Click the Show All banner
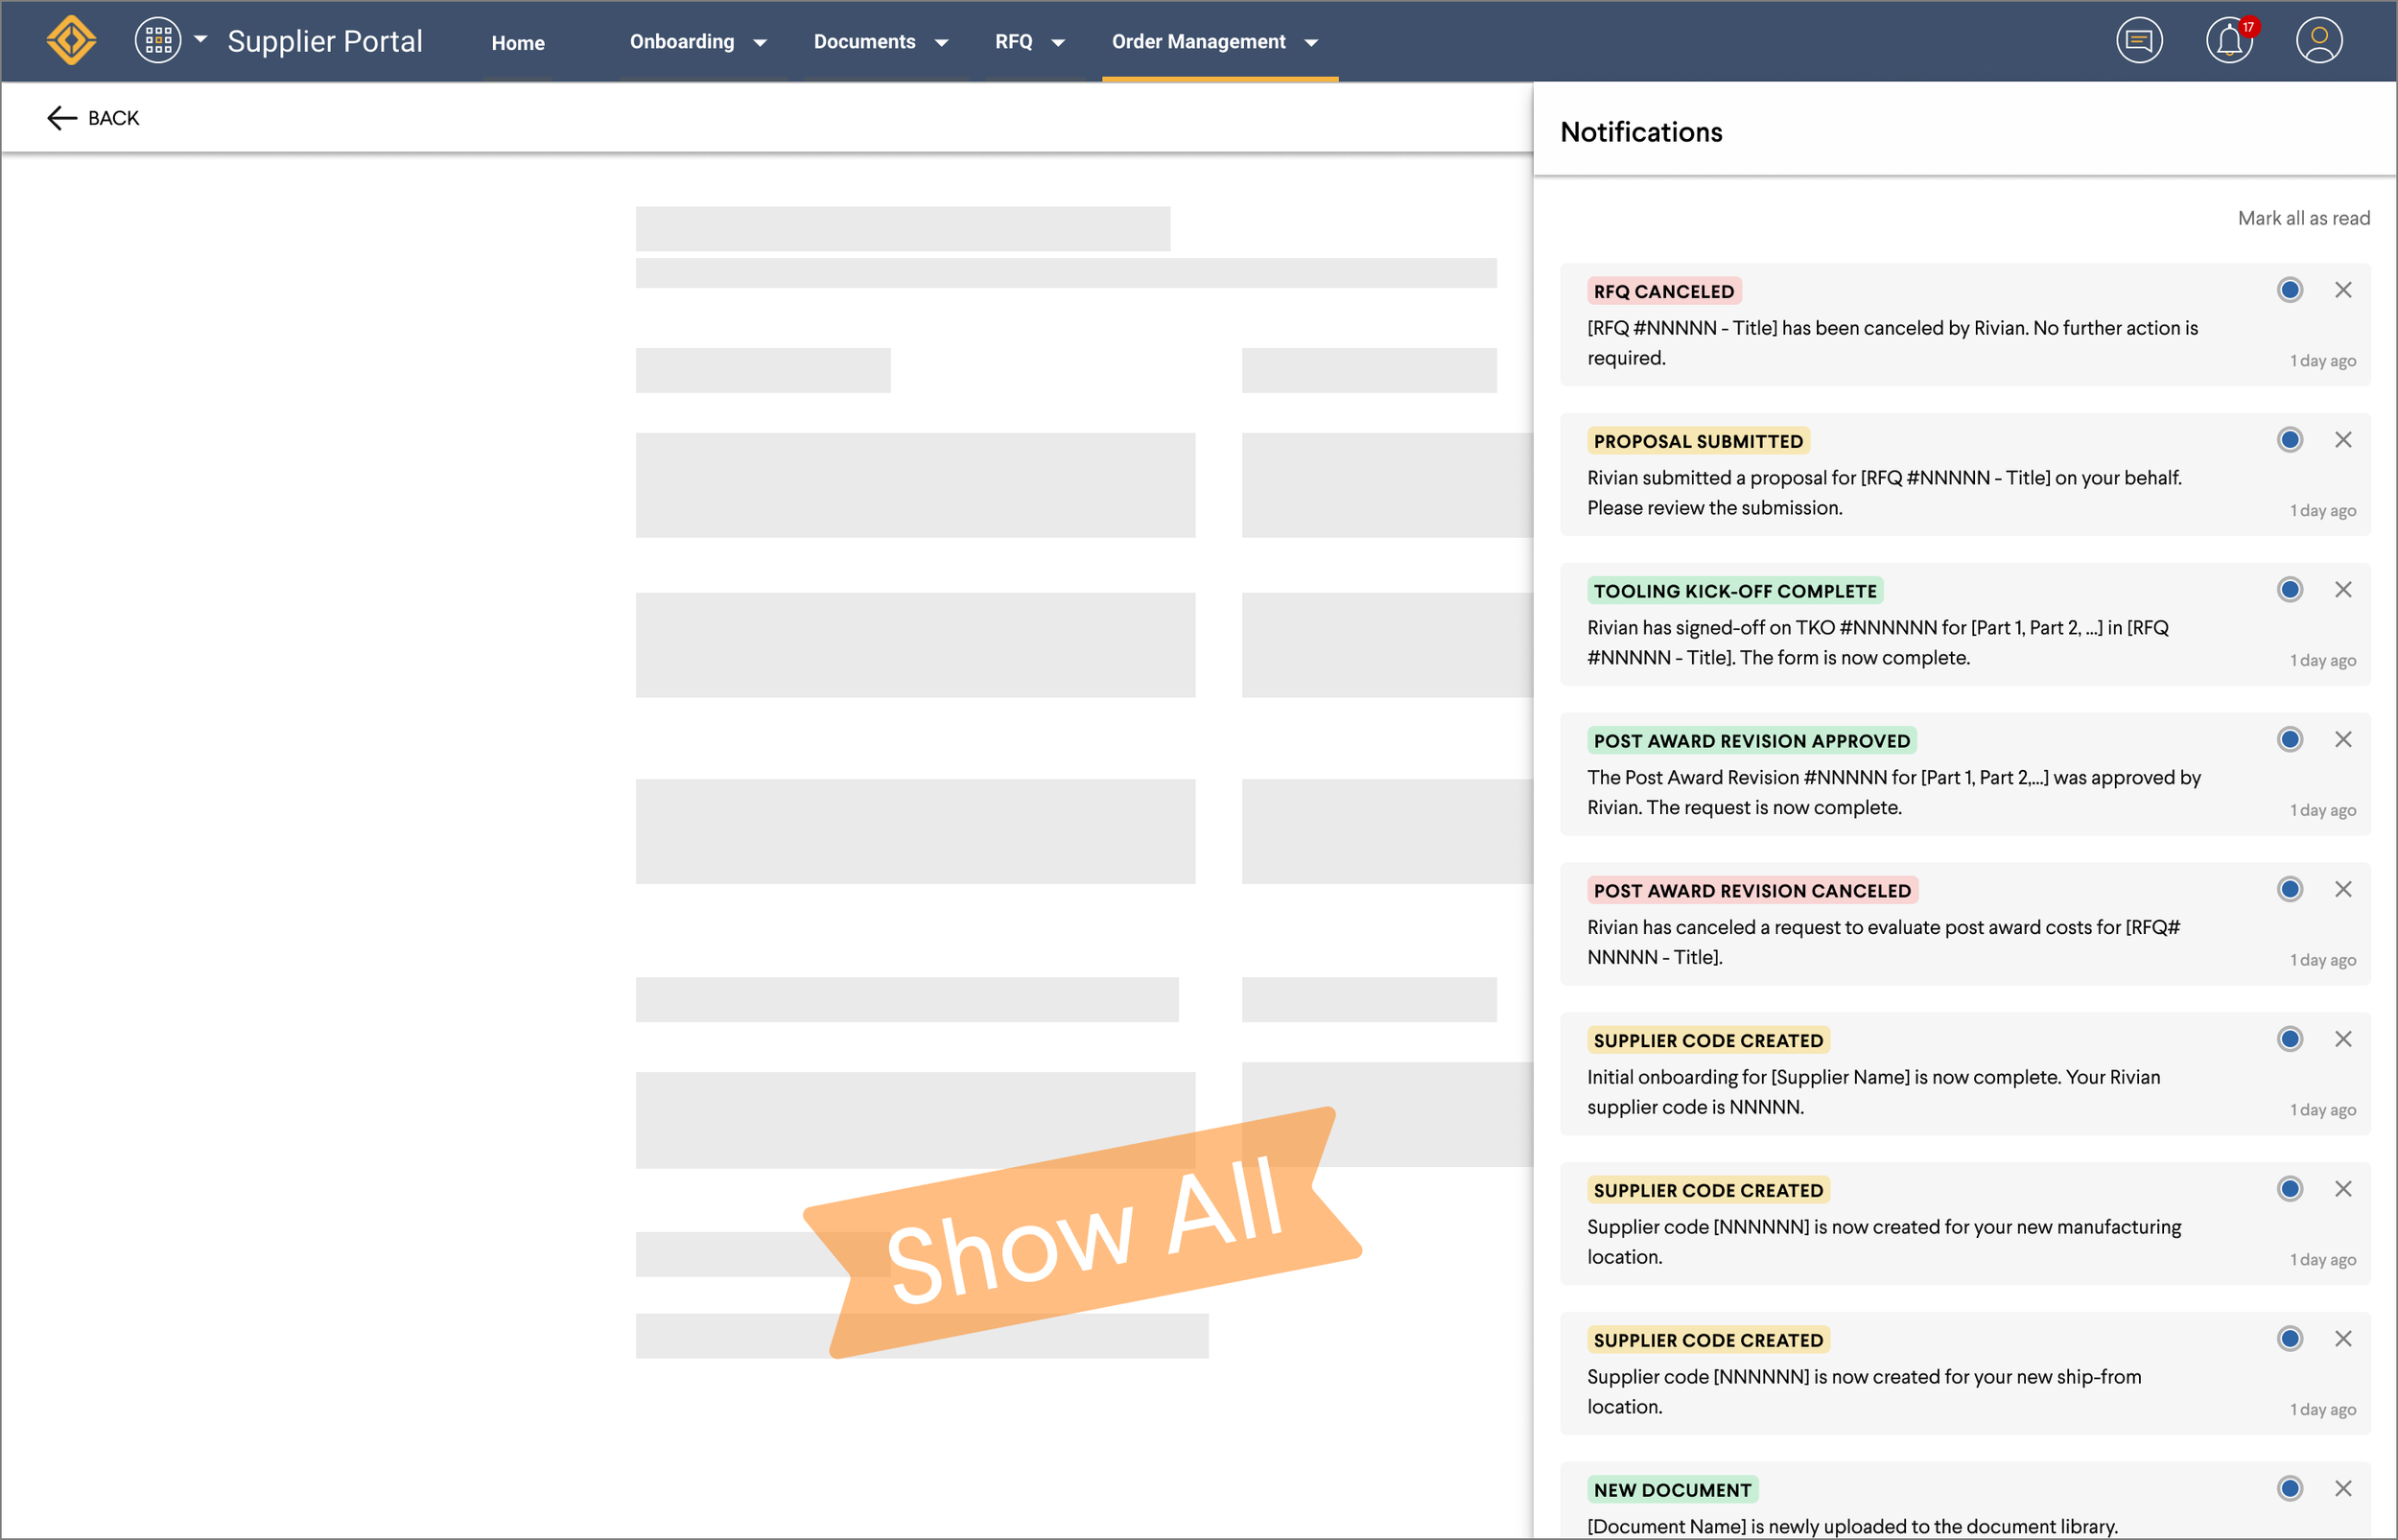Viewport: 2398px width, 1540px height. coord(1083,1233)
